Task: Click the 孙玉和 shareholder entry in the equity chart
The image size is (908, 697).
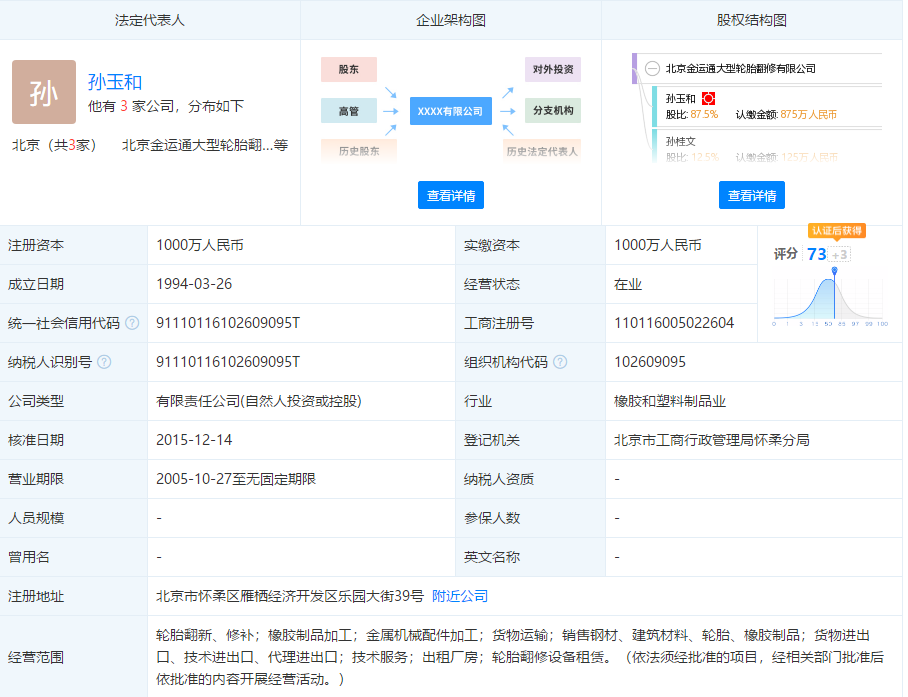Action: pyautogui.click(x=680, y=99)
